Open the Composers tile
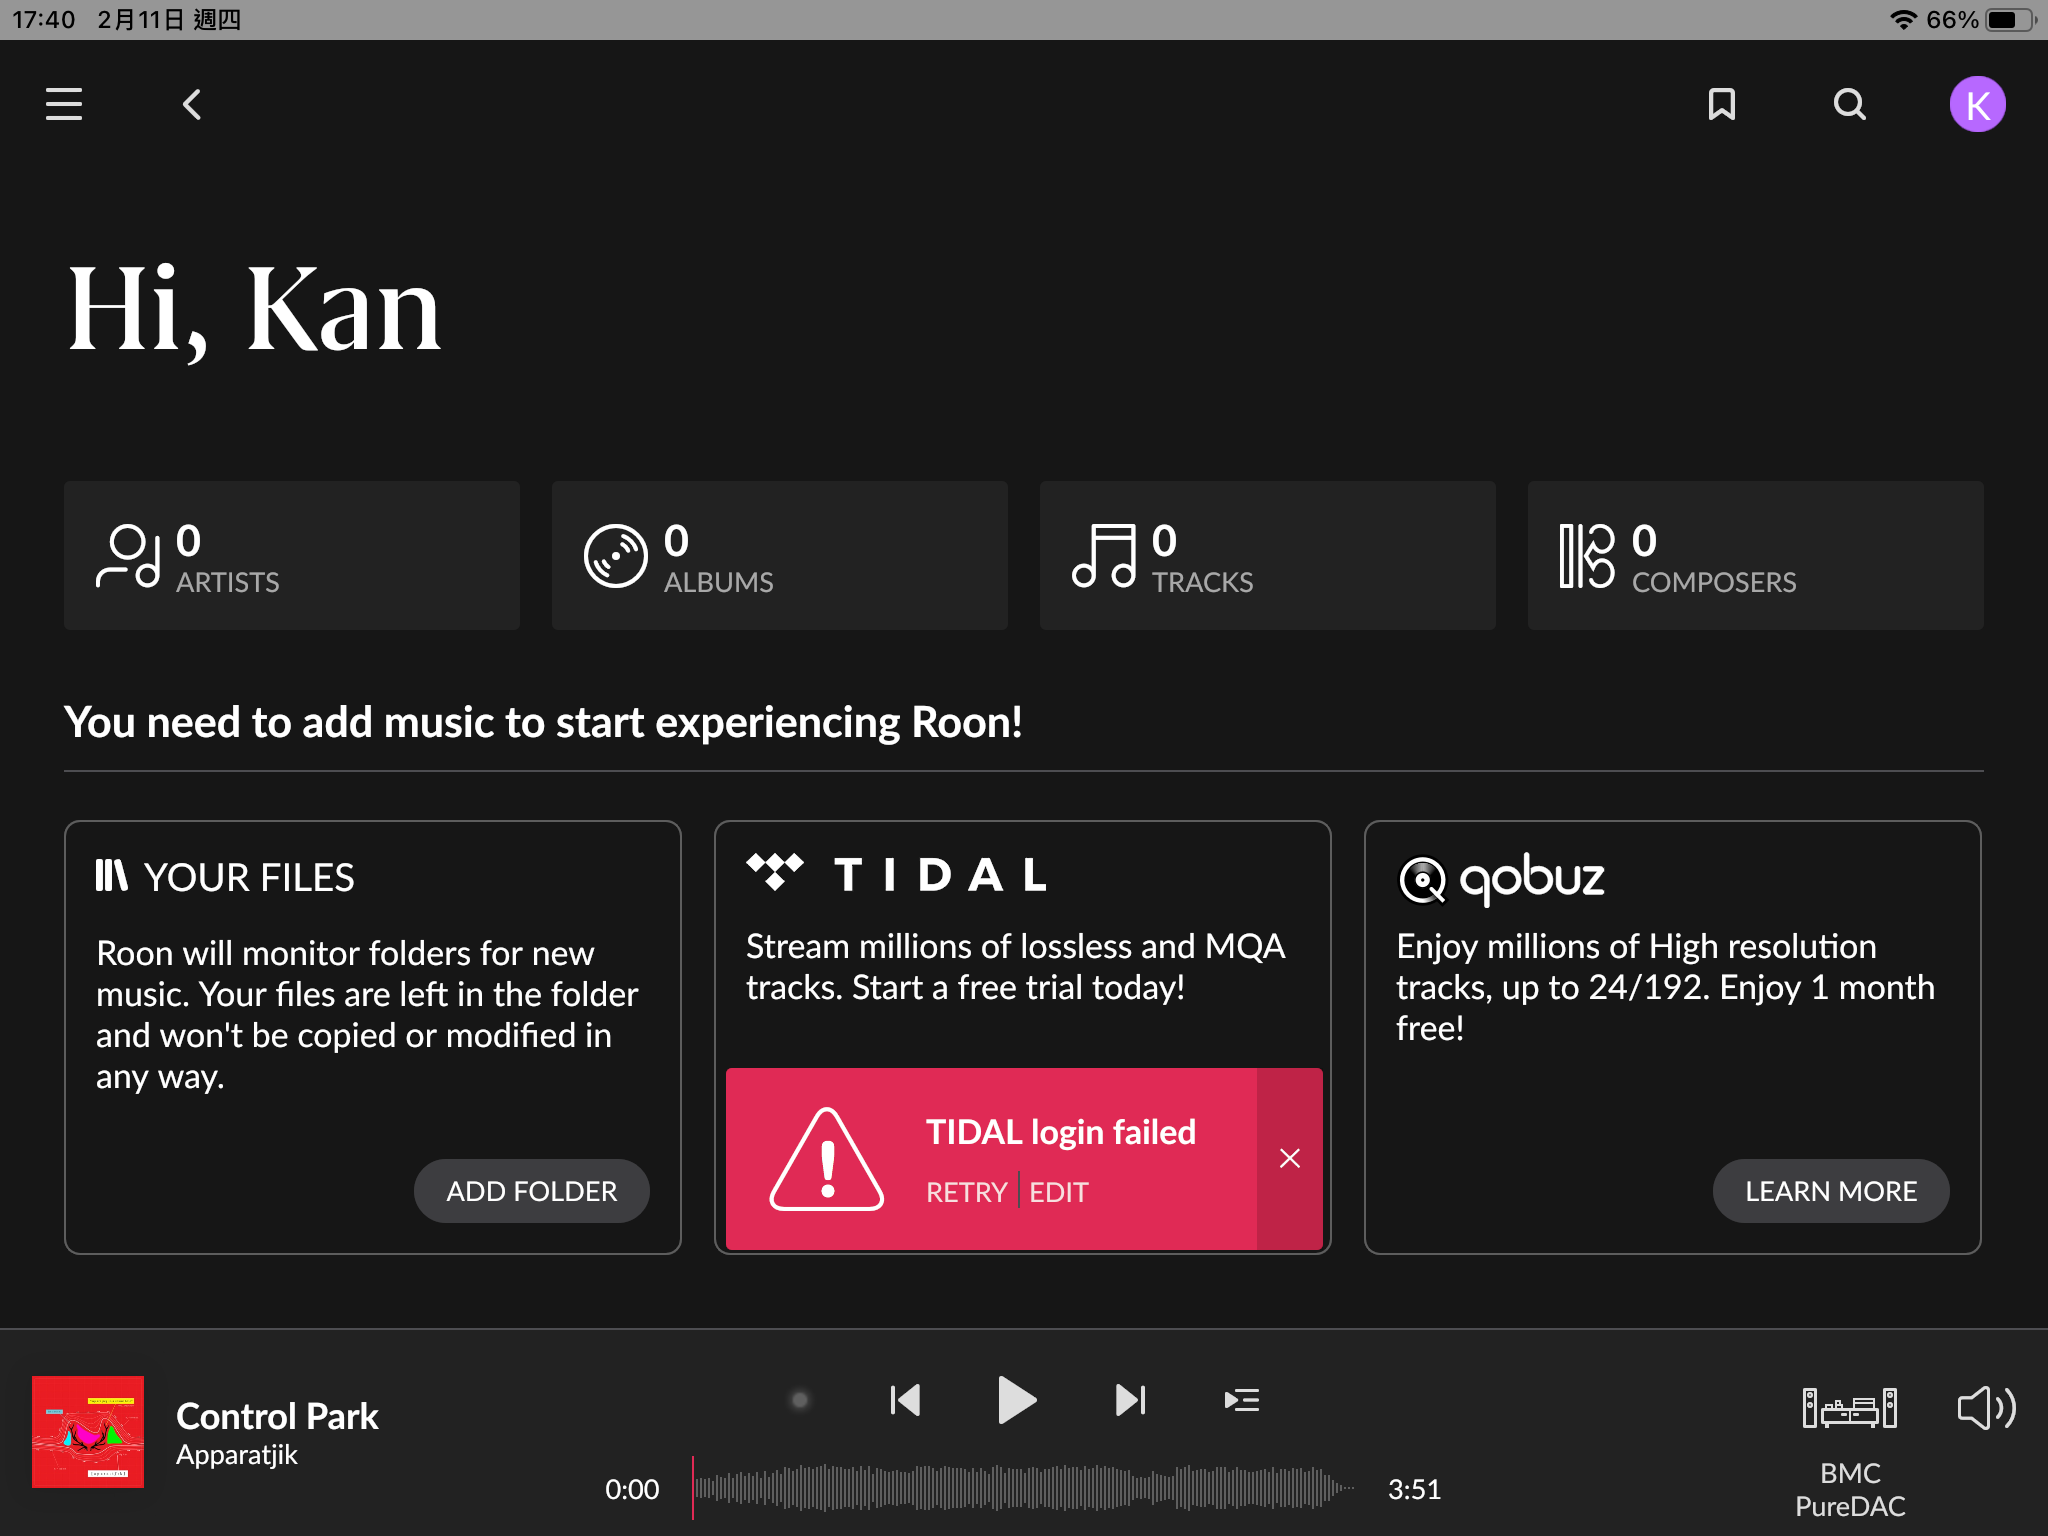This screenshot has height=1536, width=2048. (1756, 555)
